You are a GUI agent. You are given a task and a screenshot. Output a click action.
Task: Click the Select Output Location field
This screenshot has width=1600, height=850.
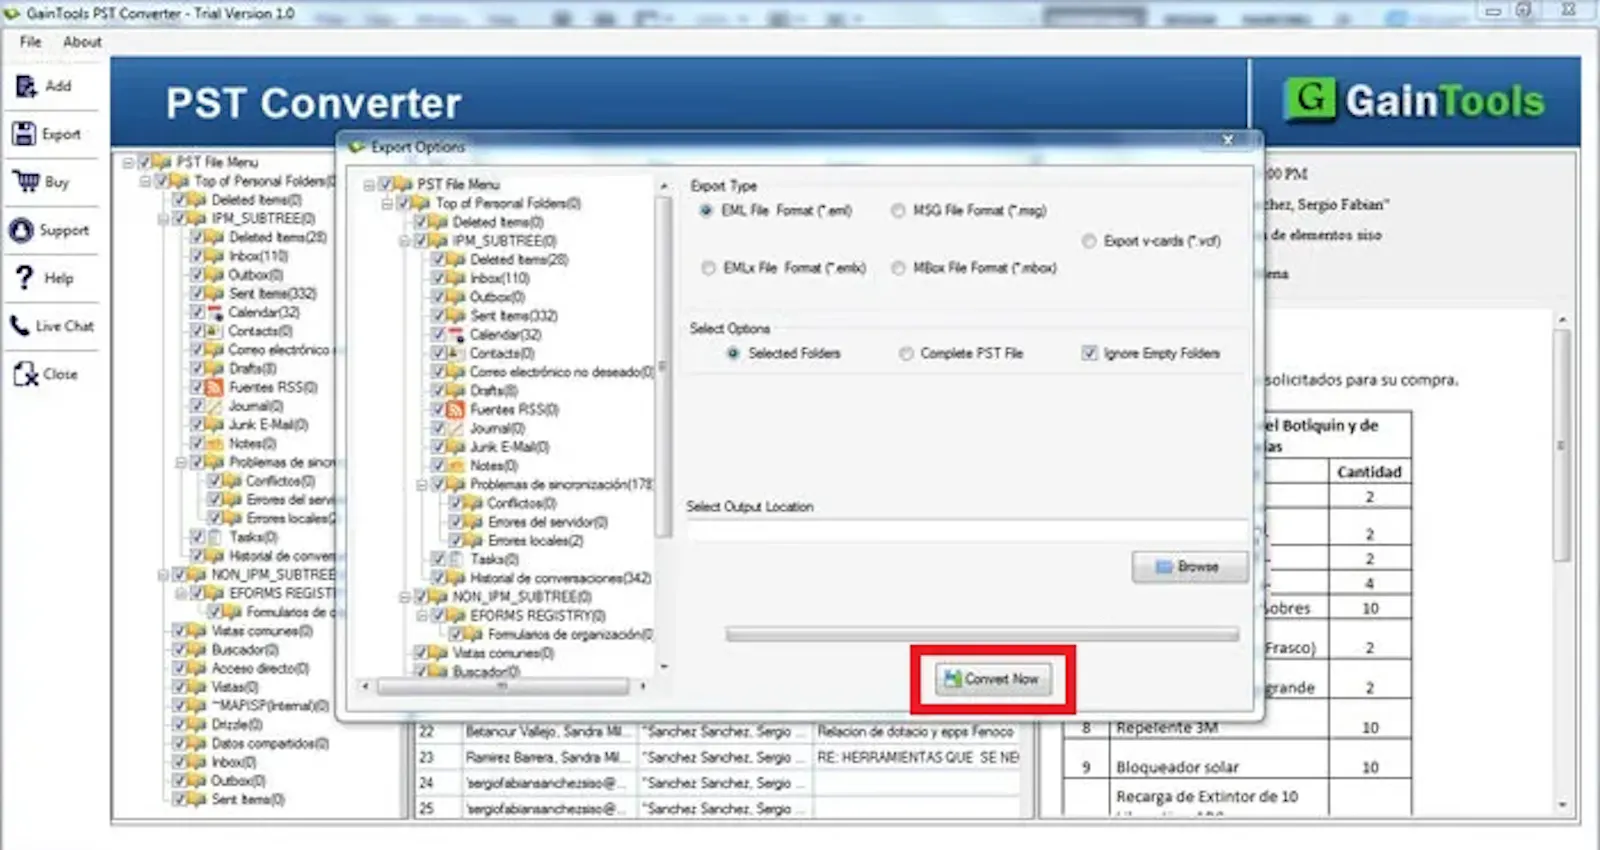(968, 531)
